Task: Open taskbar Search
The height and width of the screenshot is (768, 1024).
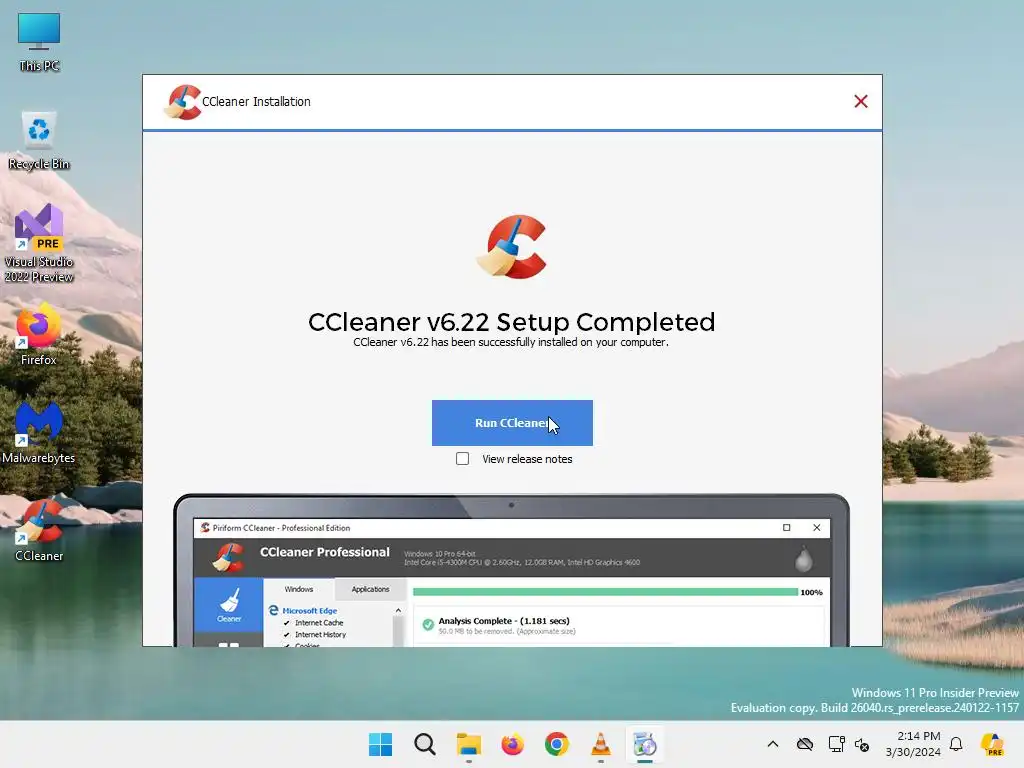Action: [424, 744]
